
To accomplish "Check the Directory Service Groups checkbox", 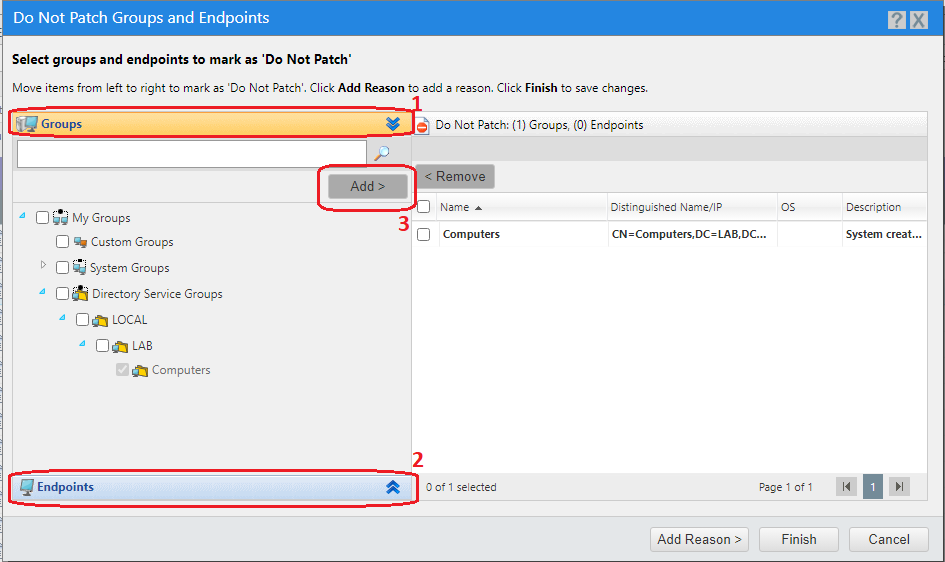I will tap(62, 293).
